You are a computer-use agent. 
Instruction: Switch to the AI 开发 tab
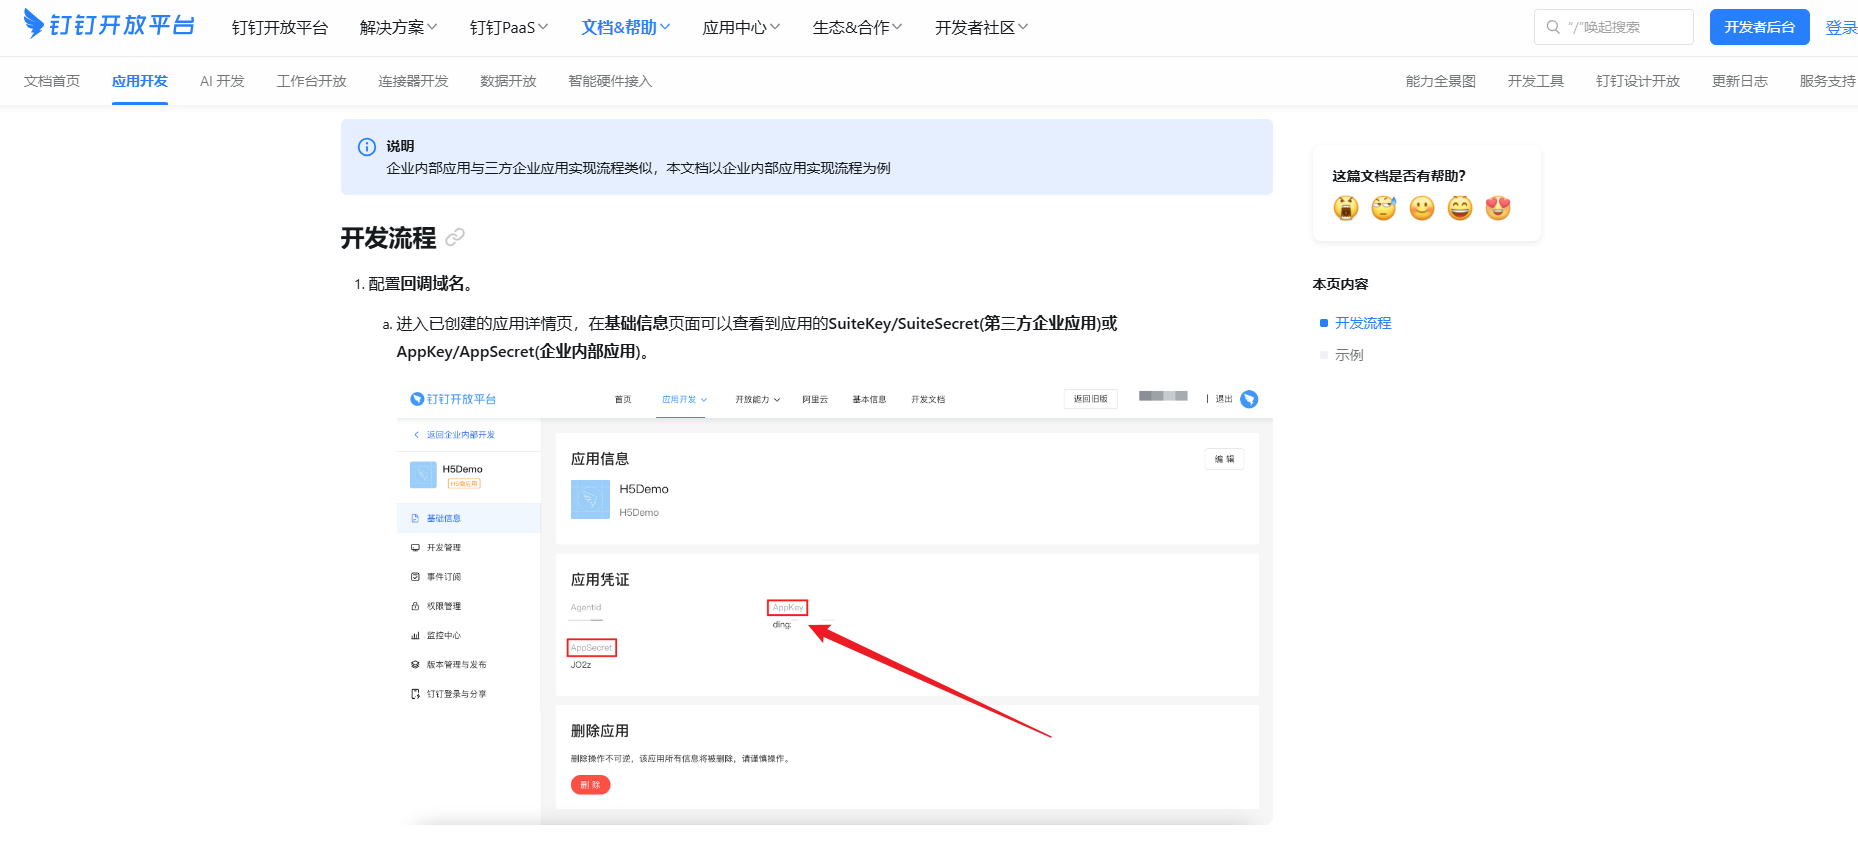[222, 81]
